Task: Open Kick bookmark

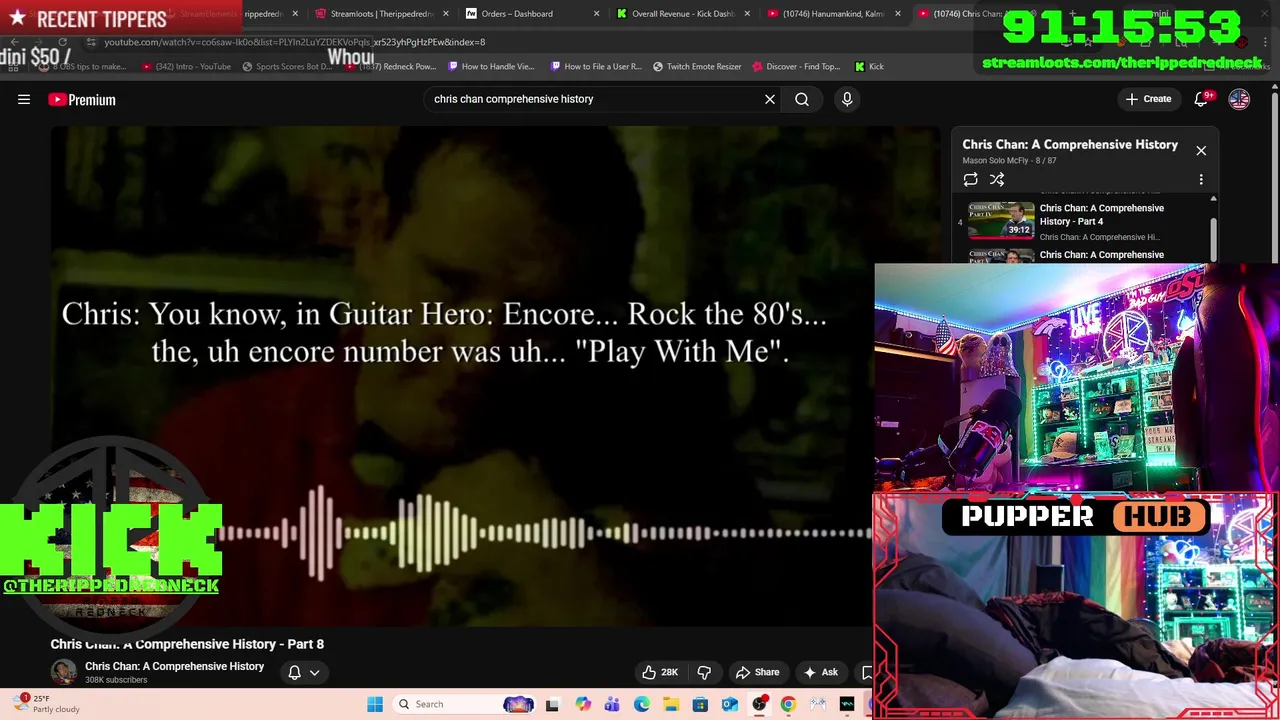Action: point(869,66)
